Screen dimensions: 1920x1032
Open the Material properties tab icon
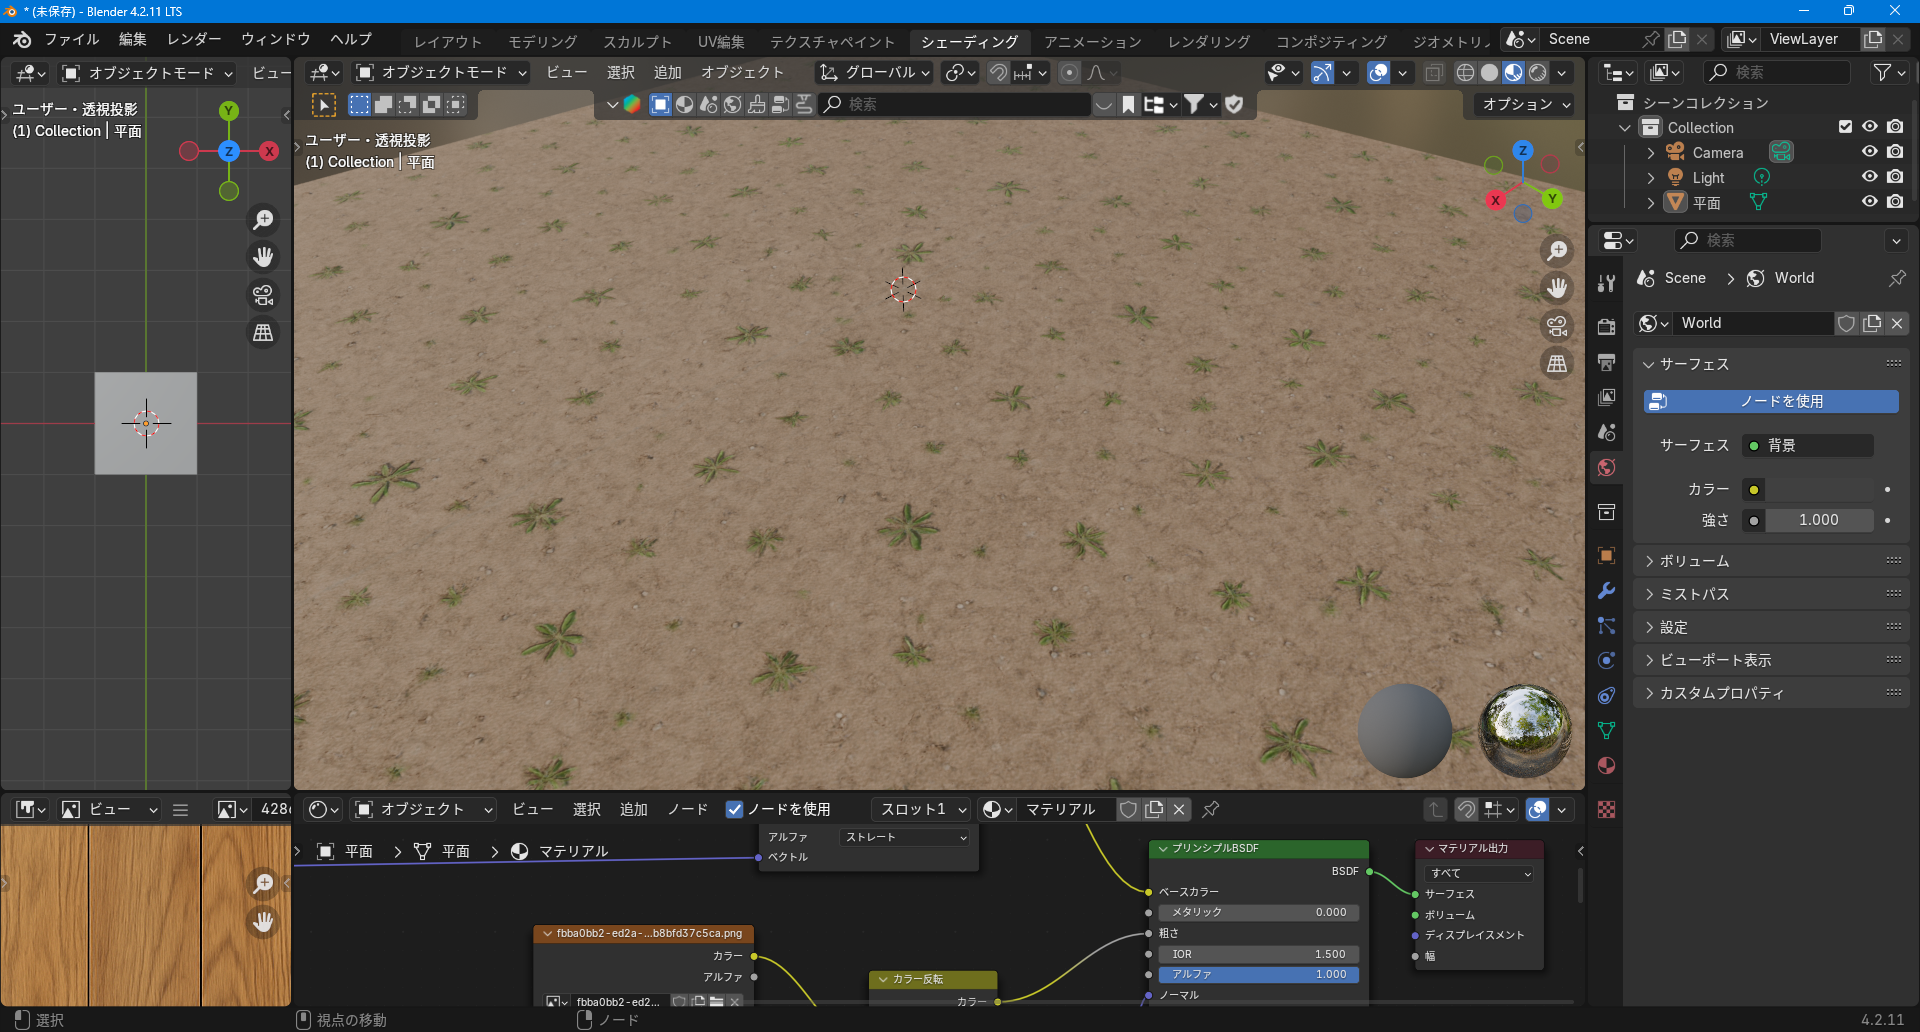[1606, 765]
